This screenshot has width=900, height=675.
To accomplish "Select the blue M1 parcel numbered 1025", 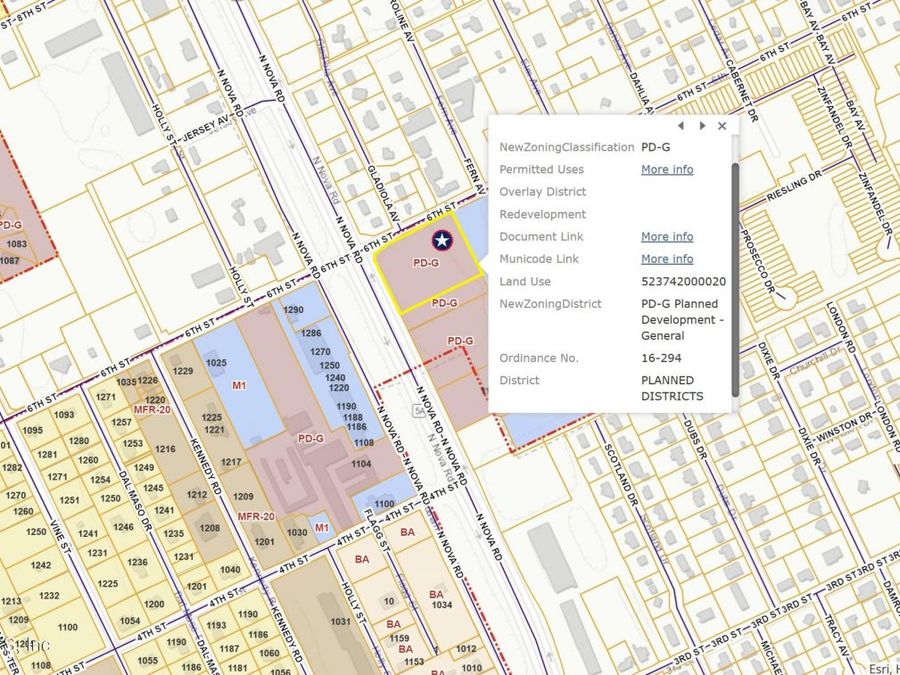I will [x=217, y=362].
